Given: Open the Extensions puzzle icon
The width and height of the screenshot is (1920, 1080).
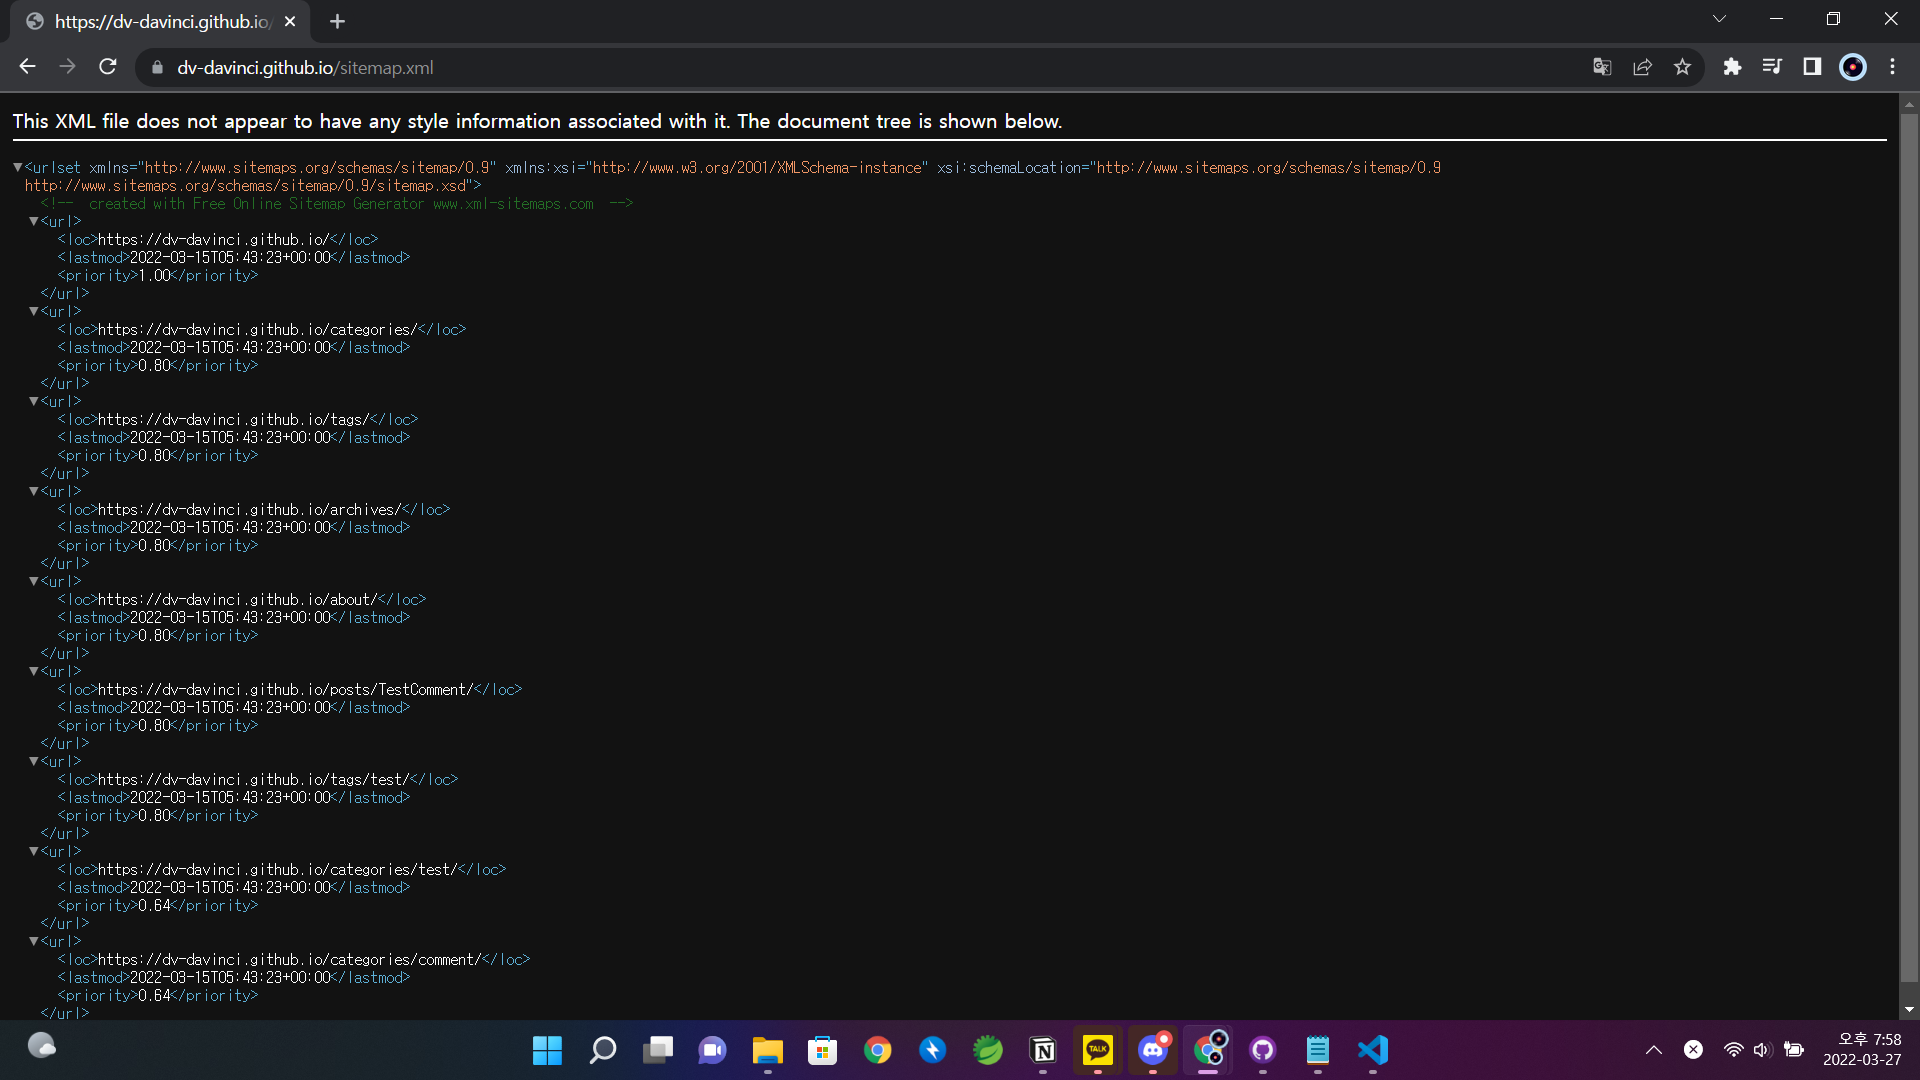Looking at the screenshot, I should [x=1732, y=67].
